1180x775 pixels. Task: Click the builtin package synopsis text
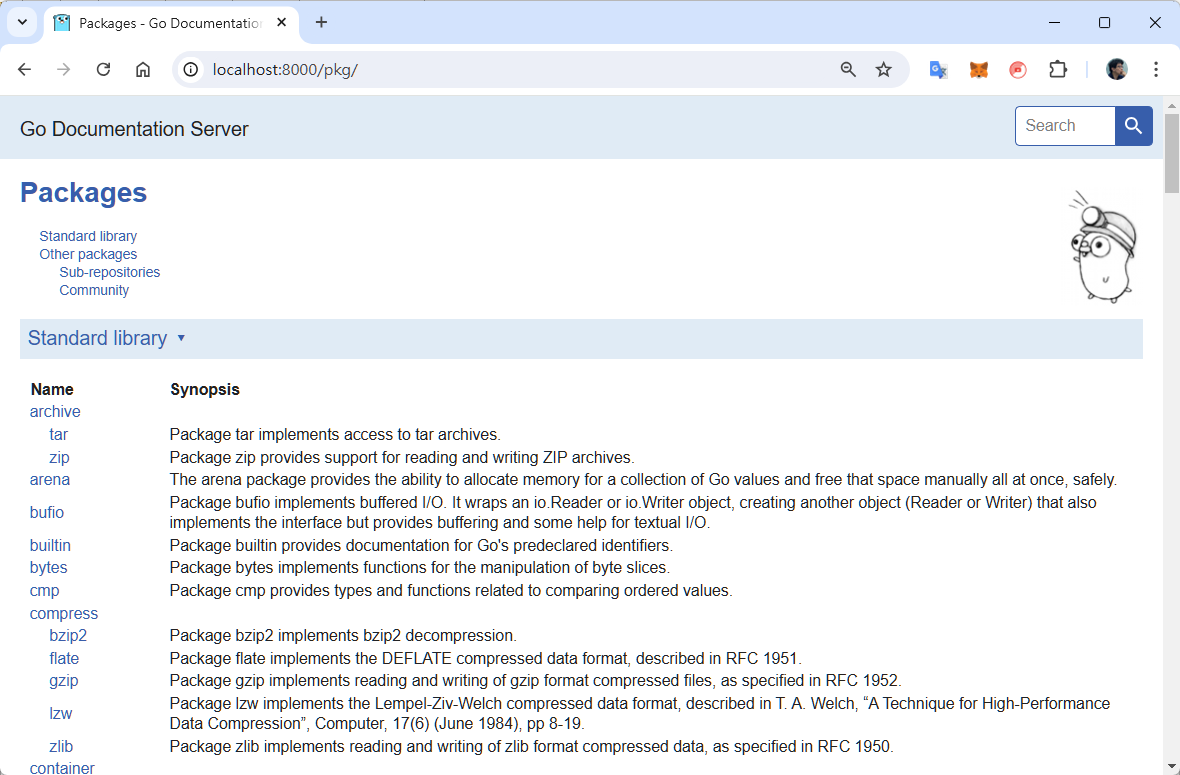pos(421,546)
